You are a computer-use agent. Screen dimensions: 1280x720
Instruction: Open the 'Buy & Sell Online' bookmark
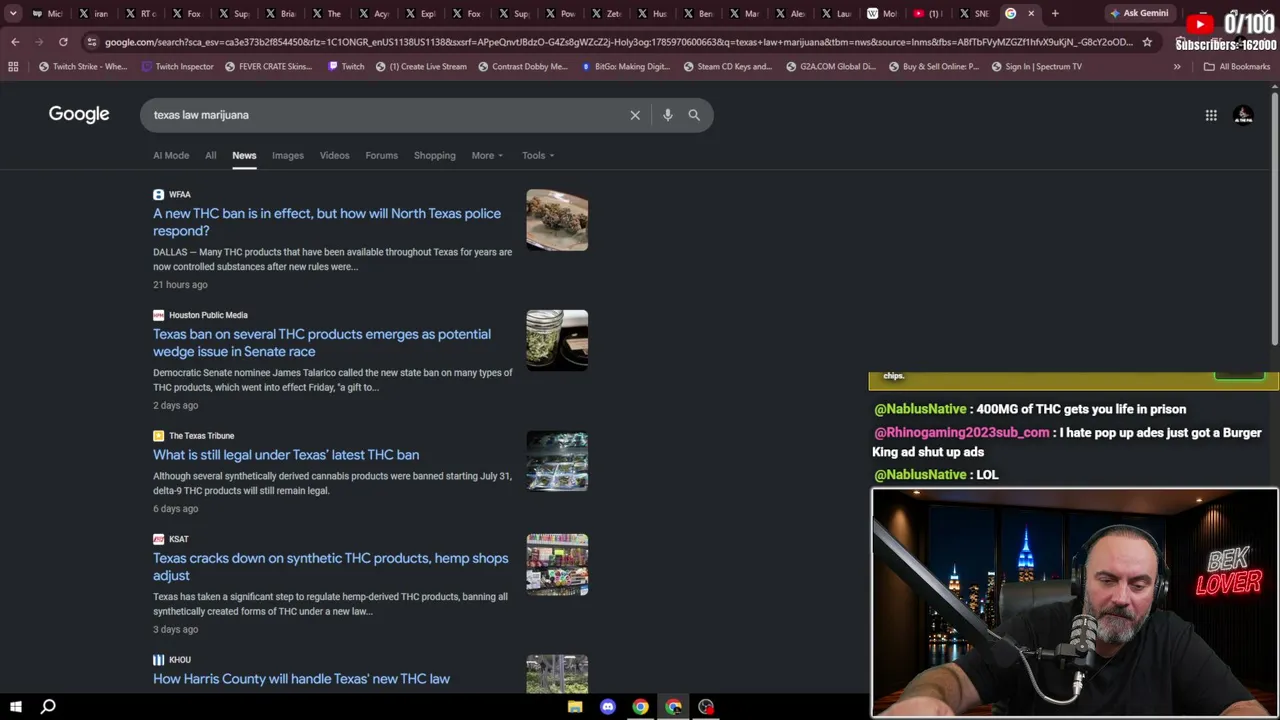coord(933,67)
